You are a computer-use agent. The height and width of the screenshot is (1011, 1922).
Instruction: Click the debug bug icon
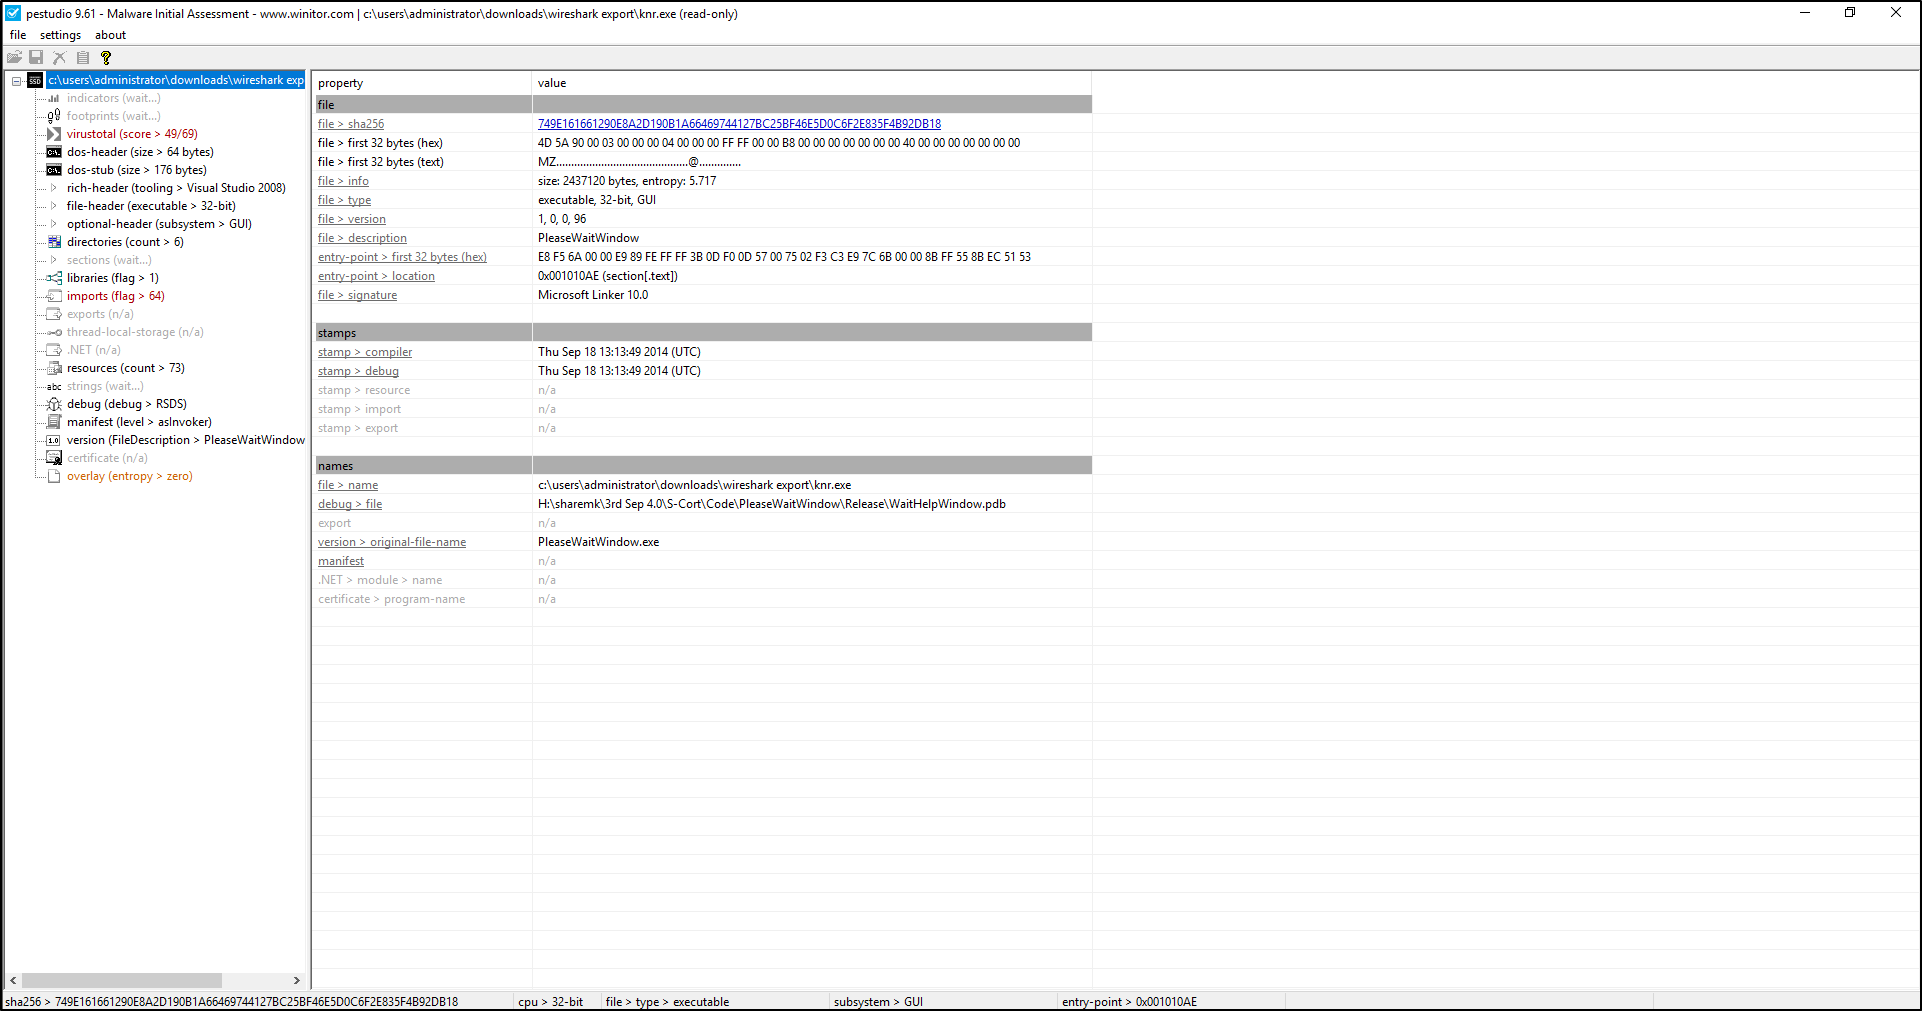pyautogui.click(x=54, y=404)
